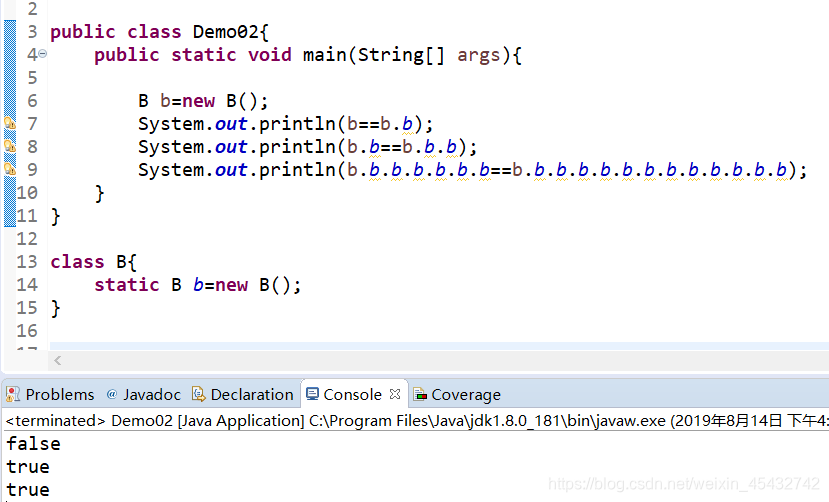Click the warning marker on line 9

click(x=10, y=170)
